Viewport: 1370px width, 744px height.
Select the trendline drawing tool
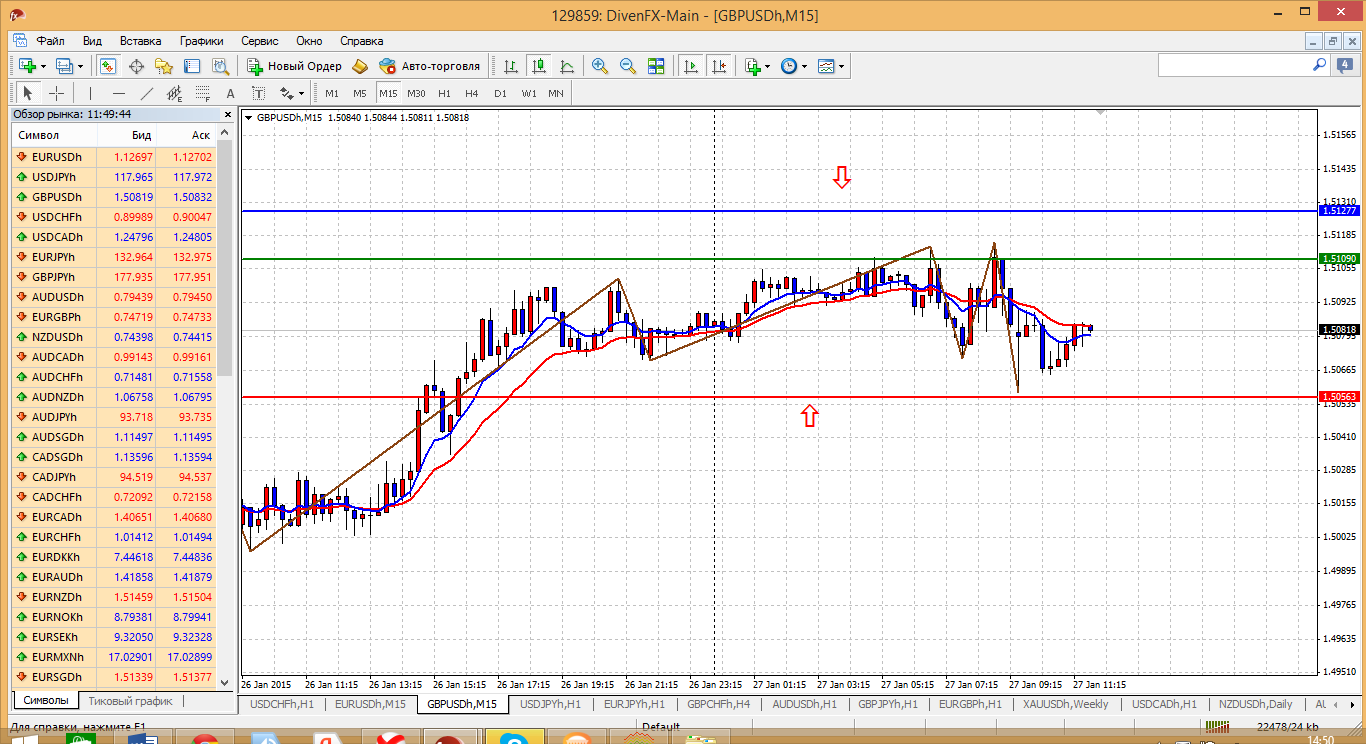[147, 93]
